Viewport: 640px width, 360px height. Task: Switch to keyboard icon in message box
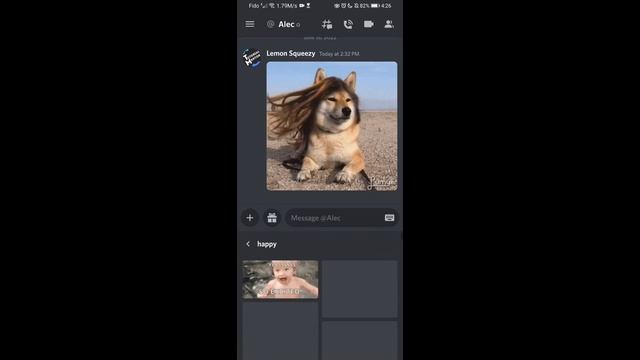(x=389, y=218)
